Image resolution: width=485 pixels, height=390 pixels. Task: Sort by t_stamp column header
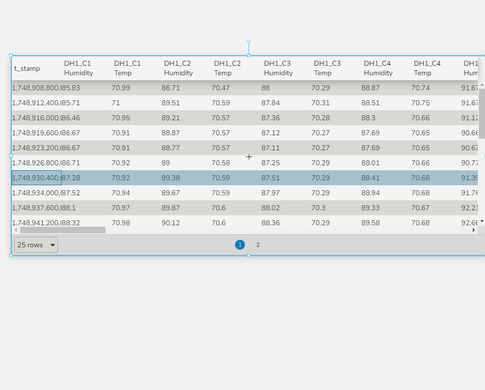point(27,68)
